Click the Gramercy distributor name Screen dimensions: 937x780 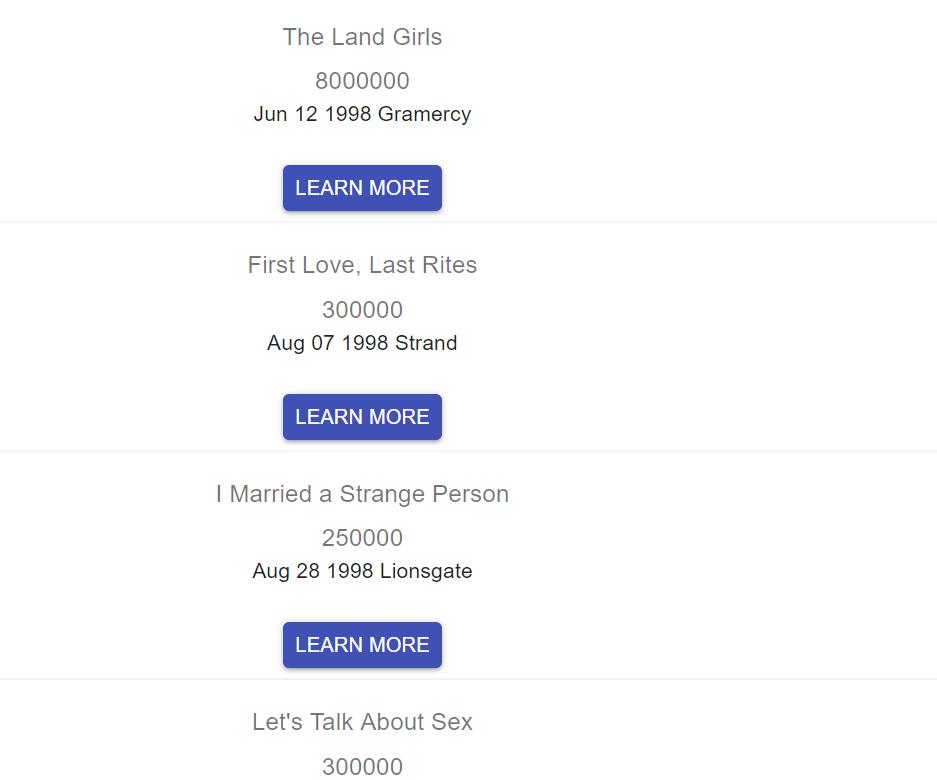(x=424, y=114)
